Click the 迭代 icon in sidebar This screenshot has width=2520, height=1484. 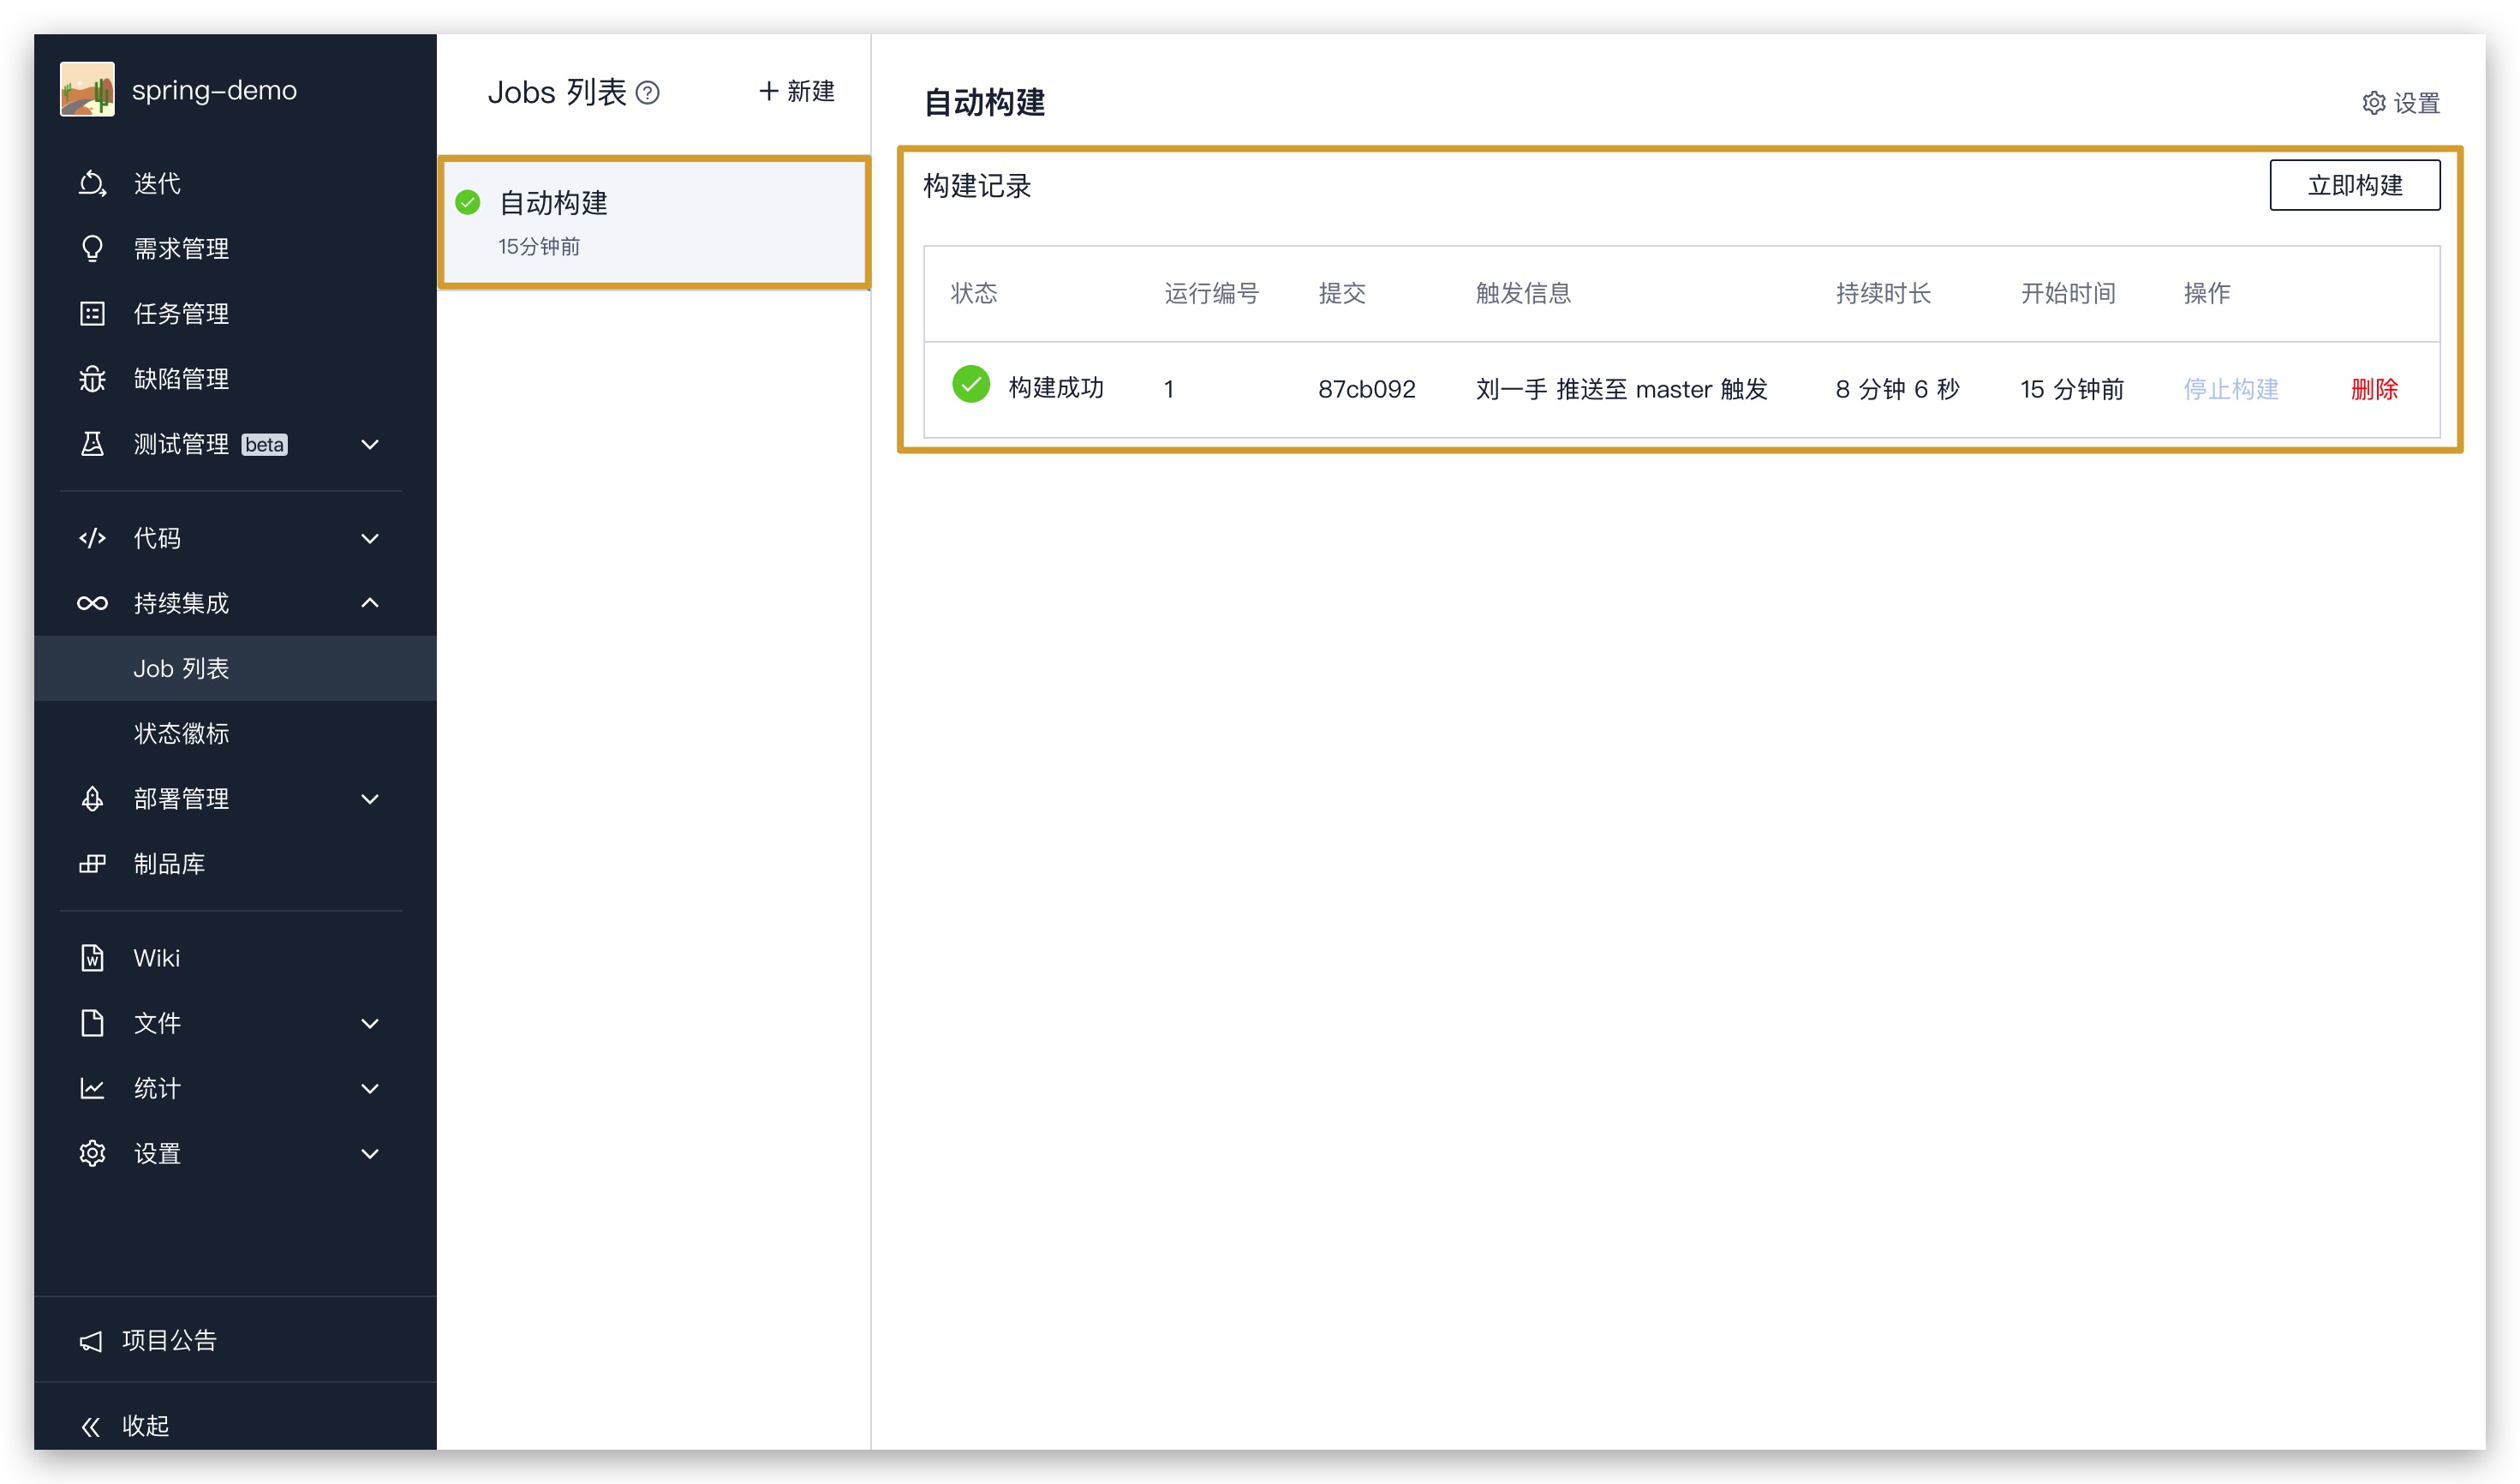(x=90, y=183)
